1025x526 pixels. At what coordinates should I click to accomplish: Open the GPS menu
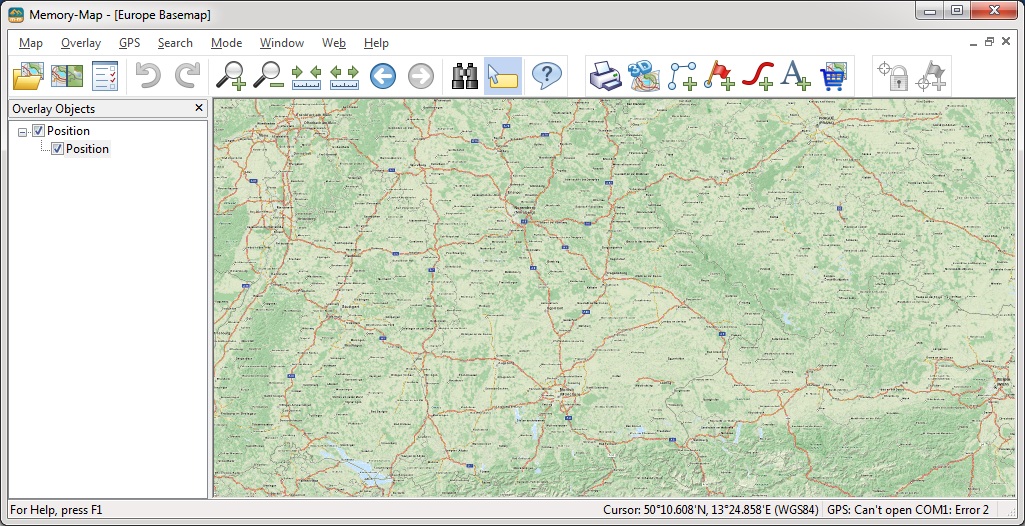point(129,43)
